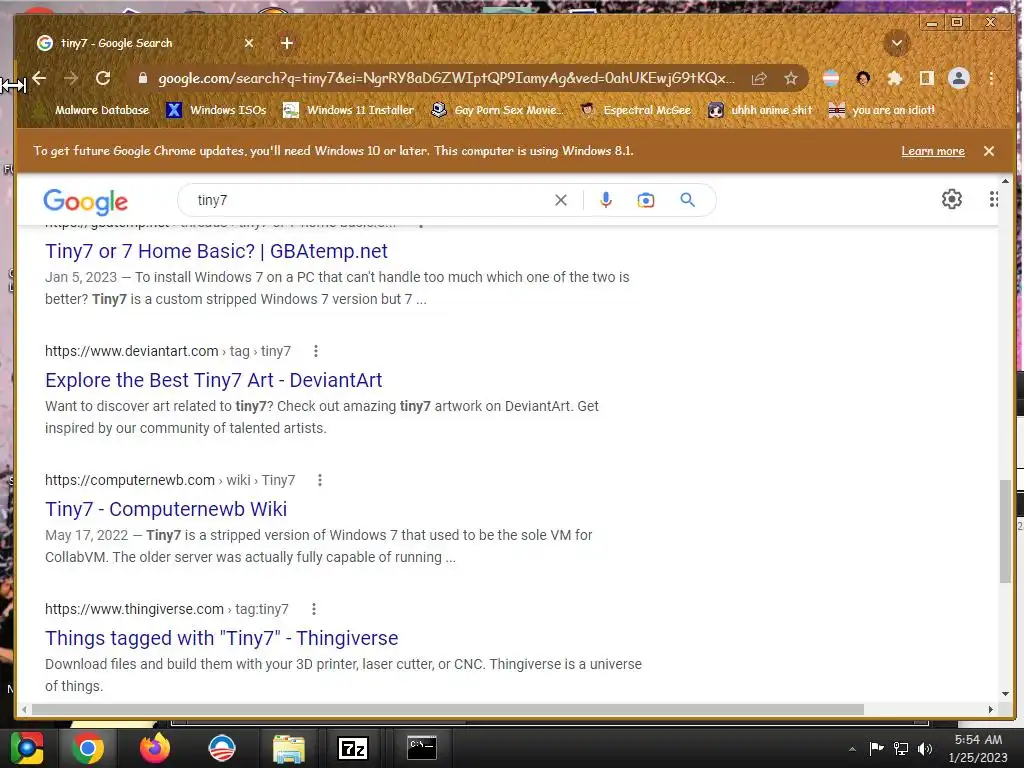1024x768 pixels.
Task: Open more options for the computernewb.com result
Action: 319,481
